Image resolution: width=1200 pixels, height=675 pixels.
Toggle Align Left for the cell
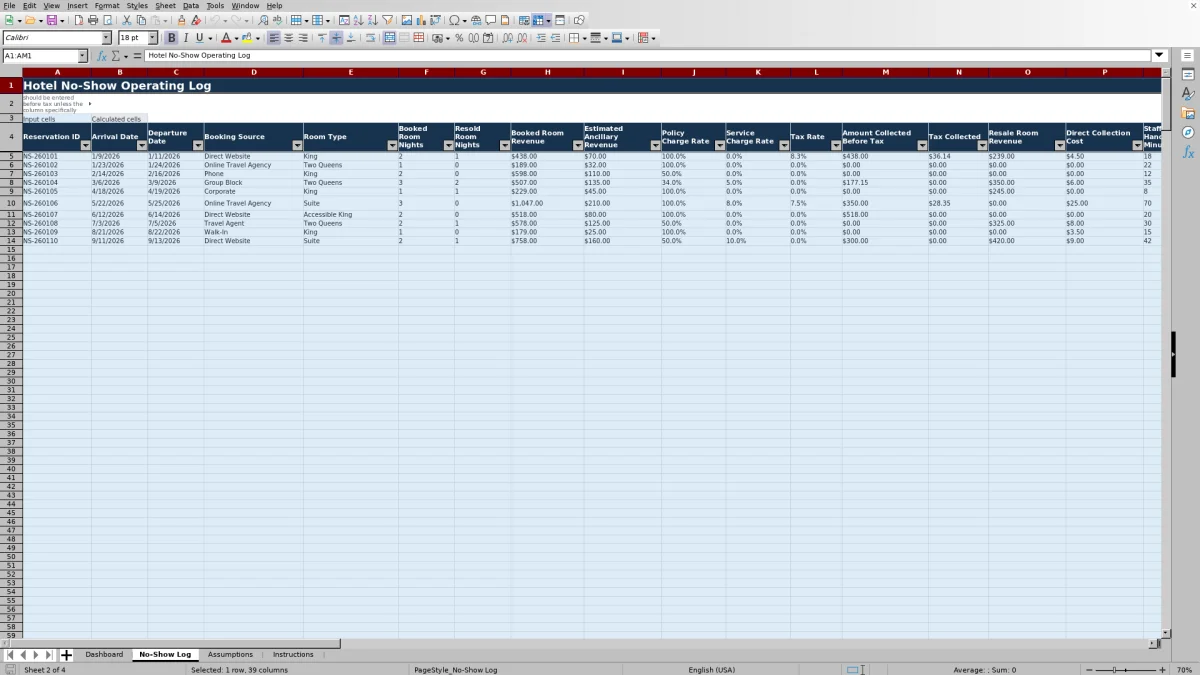[274, 38]
